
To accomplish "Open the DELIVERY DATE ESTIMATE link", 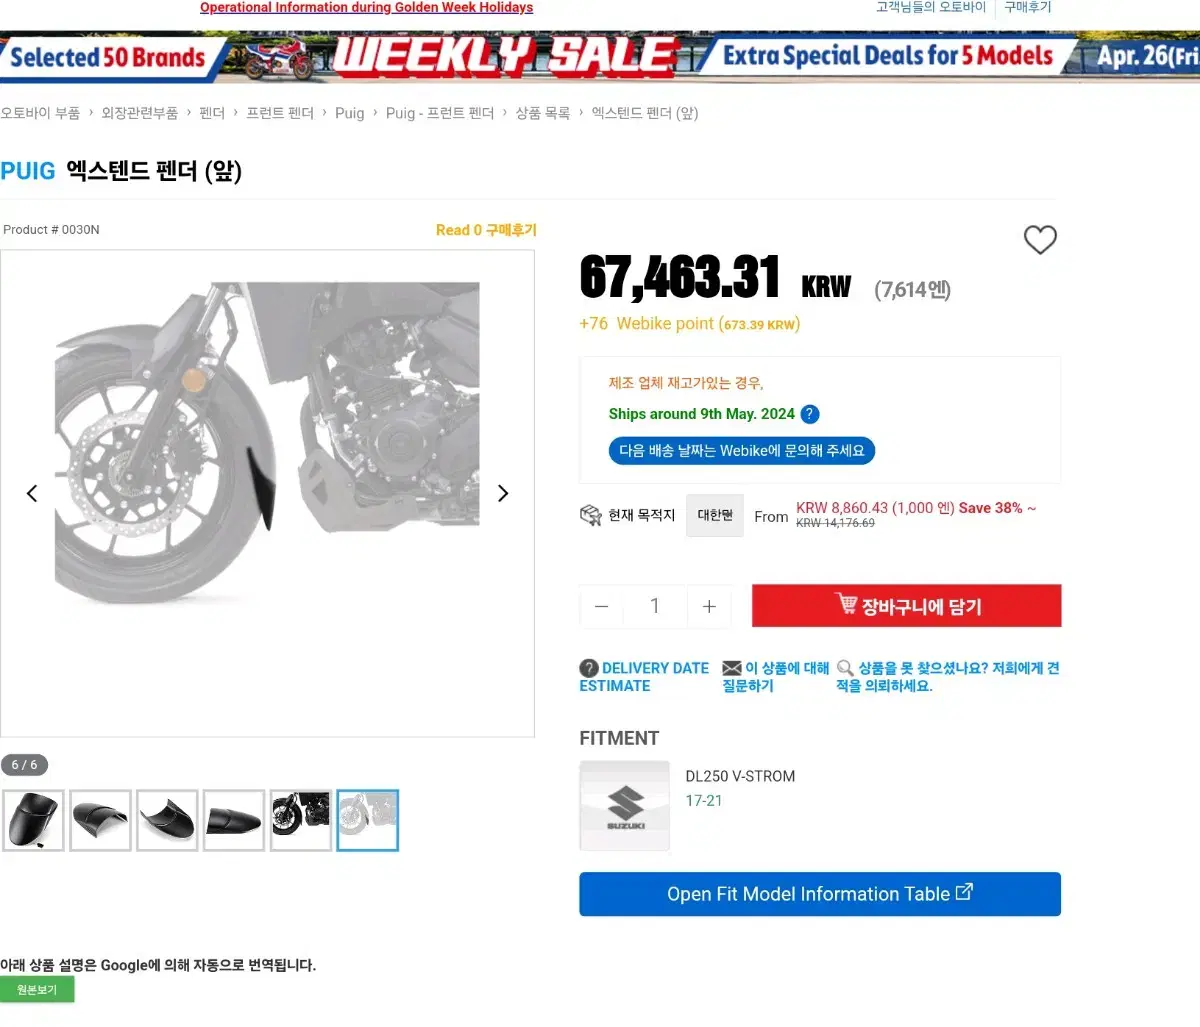I will 644,677.
